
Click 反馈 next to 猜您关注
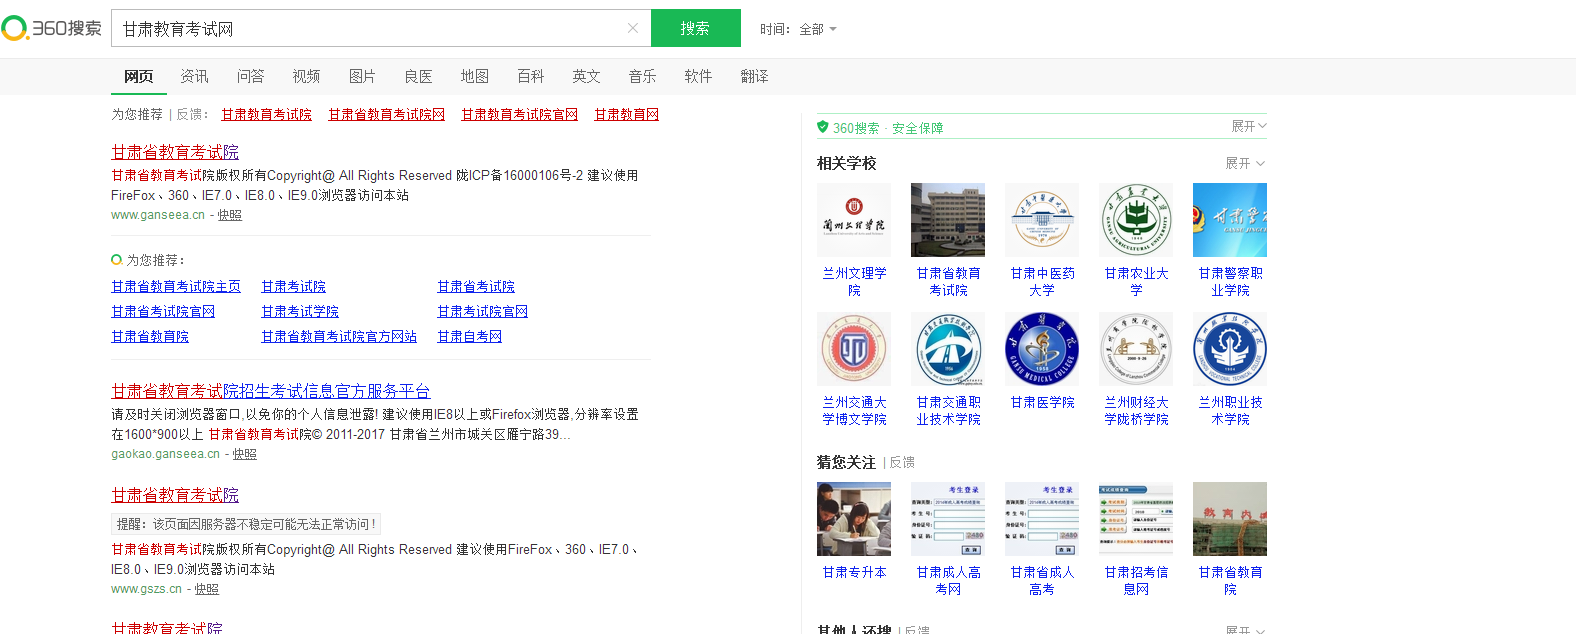(902, 462)
